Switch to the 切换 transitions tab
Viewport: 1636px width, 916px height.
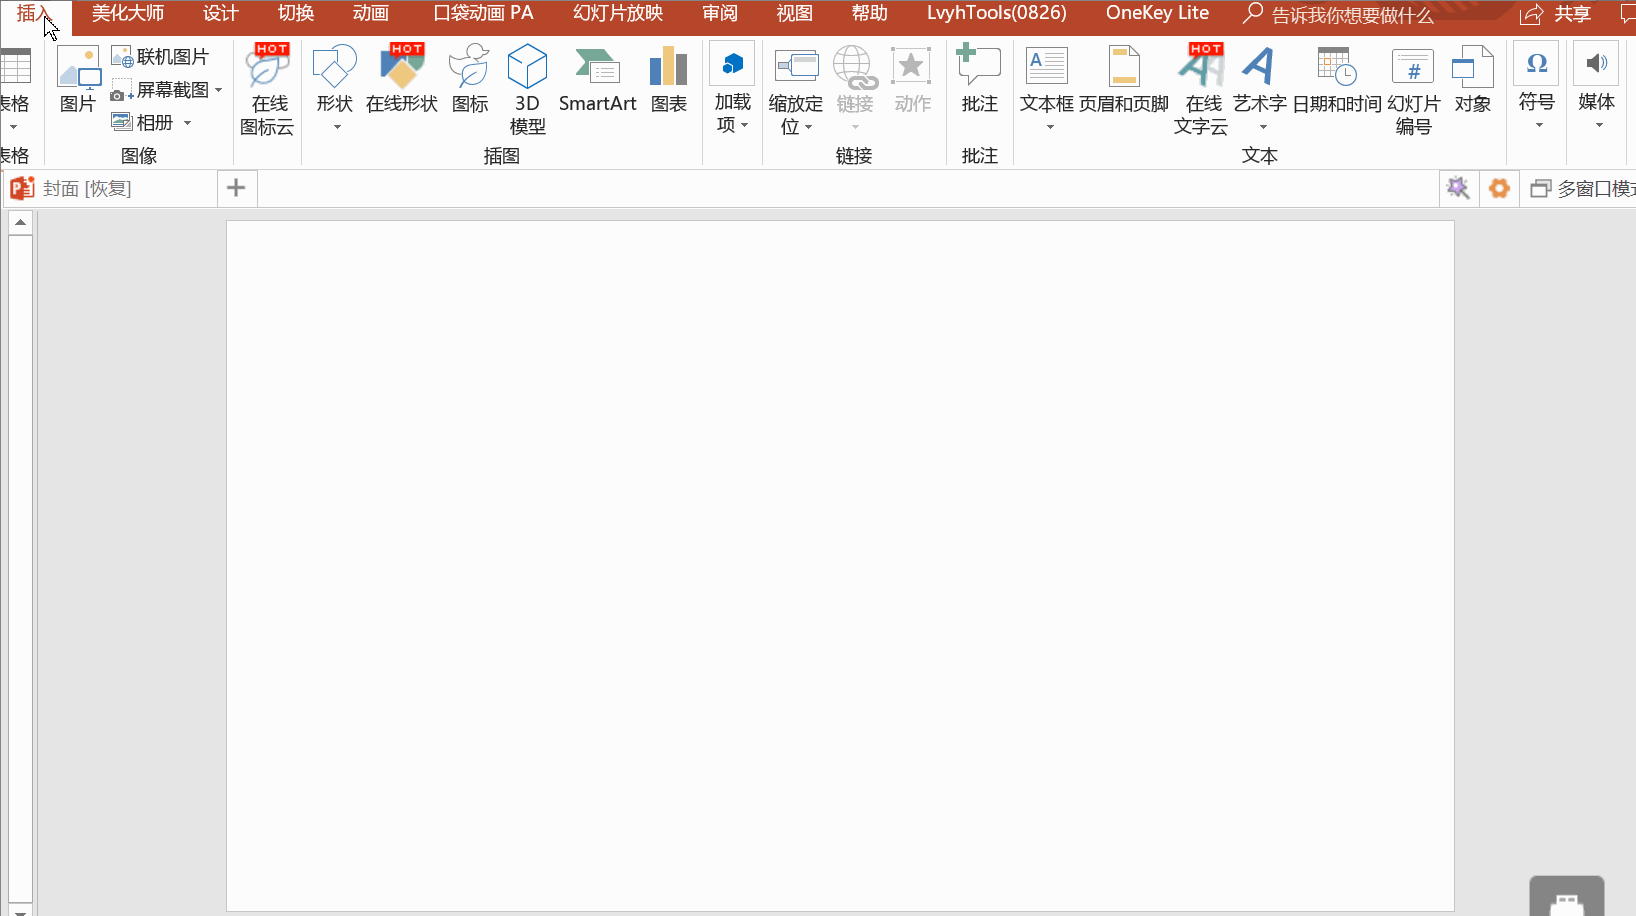pyautogui.click(x=296, y=14)
